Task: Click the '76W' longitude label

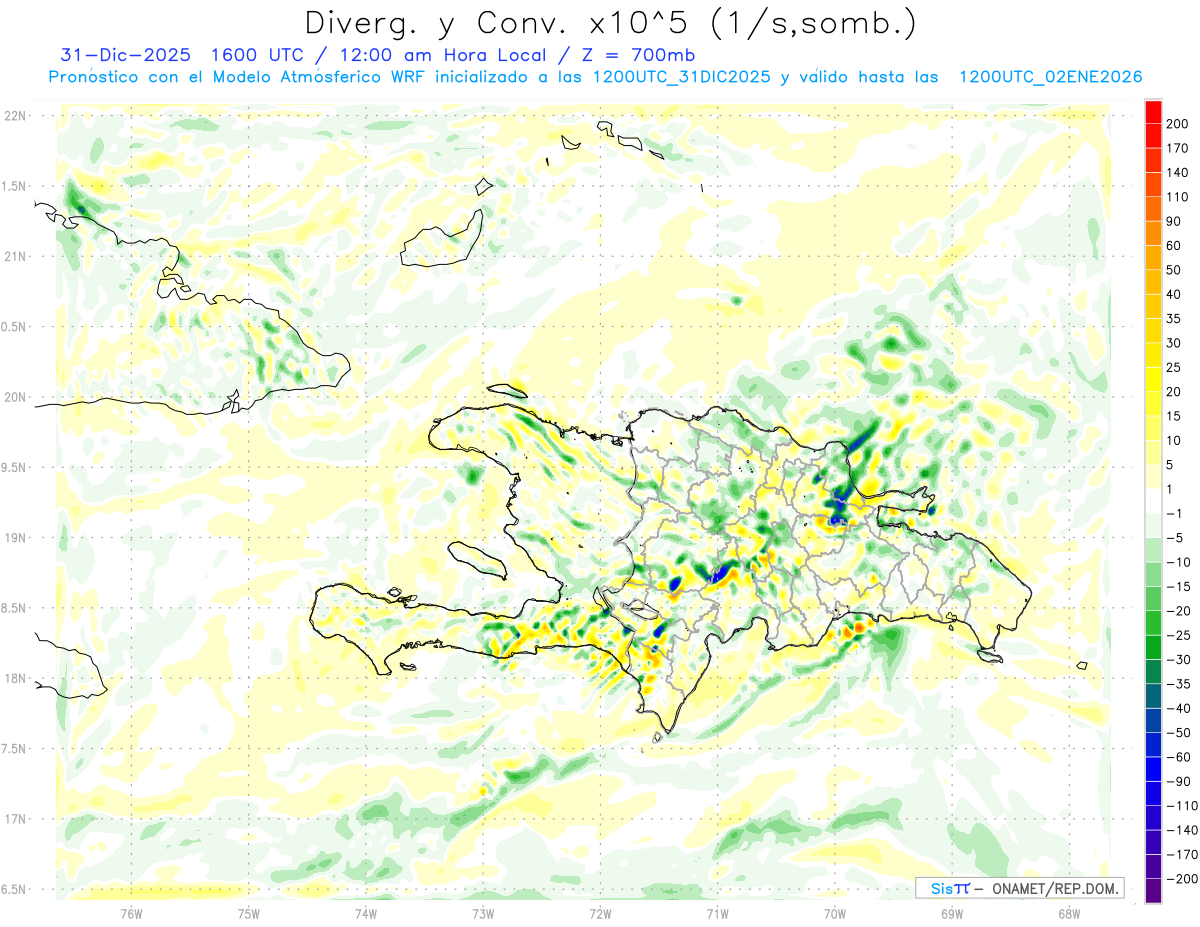Action: point(131,913)
